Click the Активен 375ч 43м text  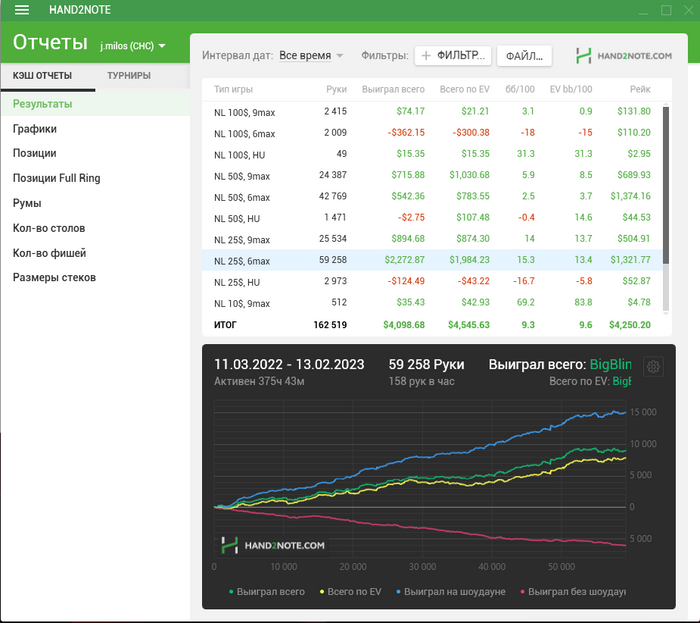(259, 382)
